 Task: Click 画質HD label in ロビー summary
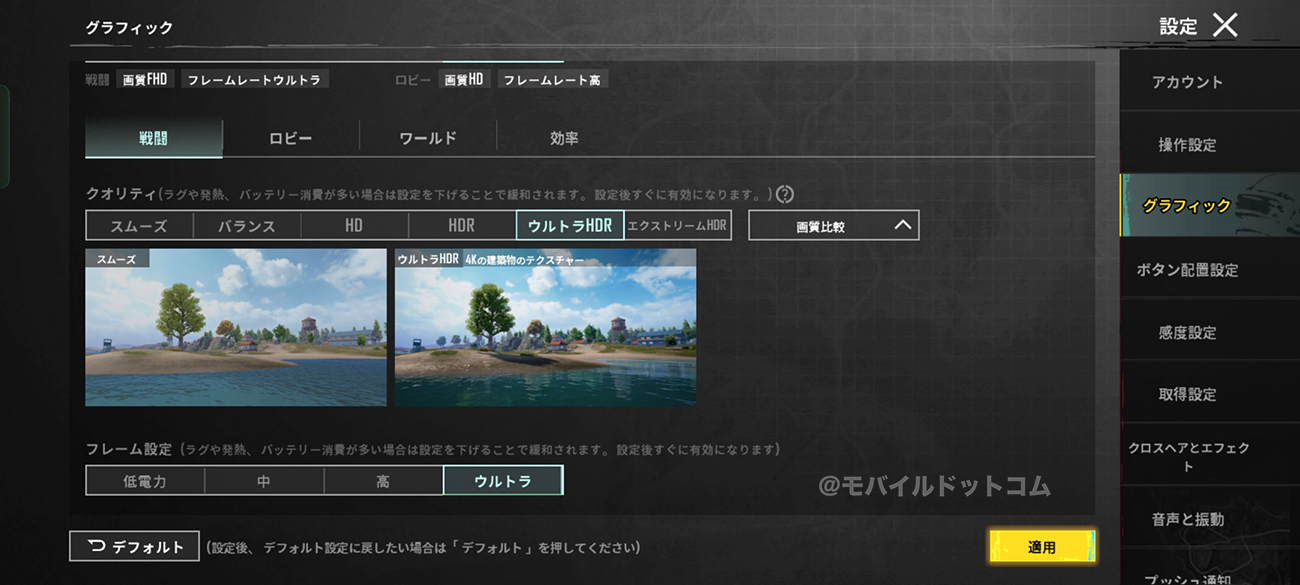pyautogui.click(x=465, y=79)
